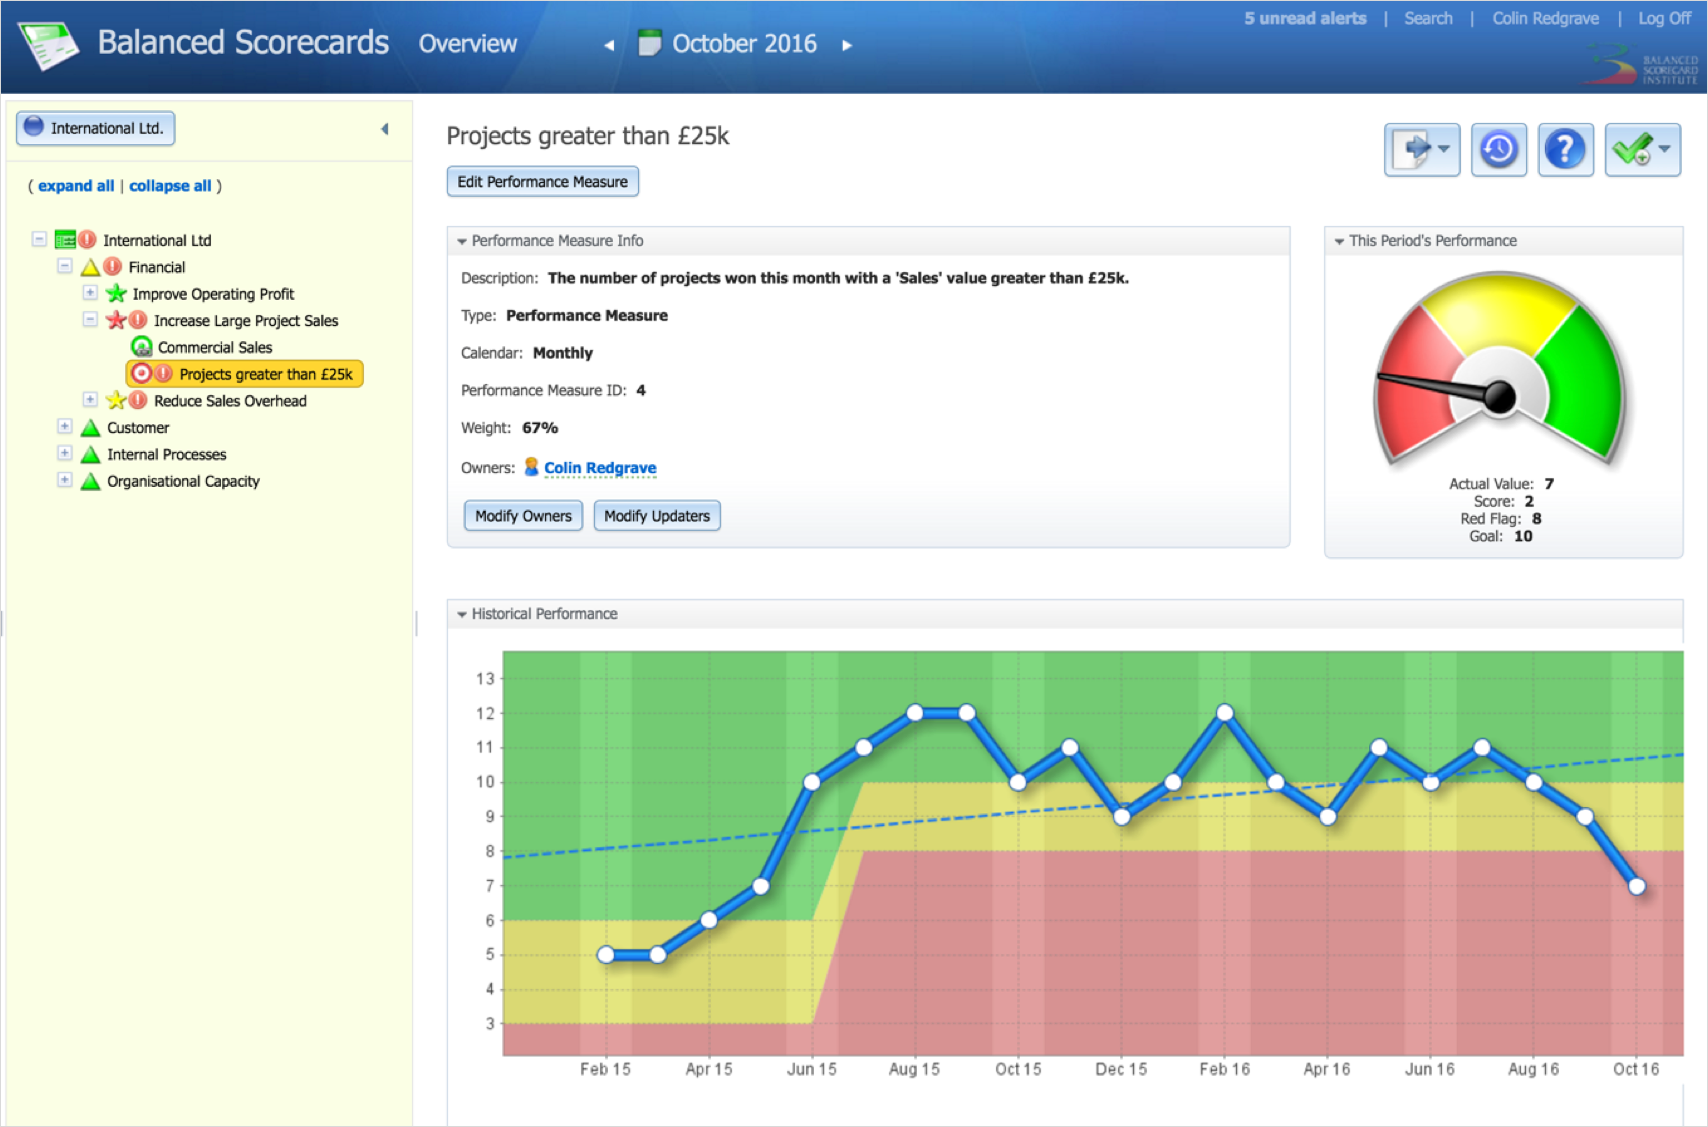Collapse International Ltd tree node
The height and width of the screenshot is (1127, 1708).
(39, 239)
